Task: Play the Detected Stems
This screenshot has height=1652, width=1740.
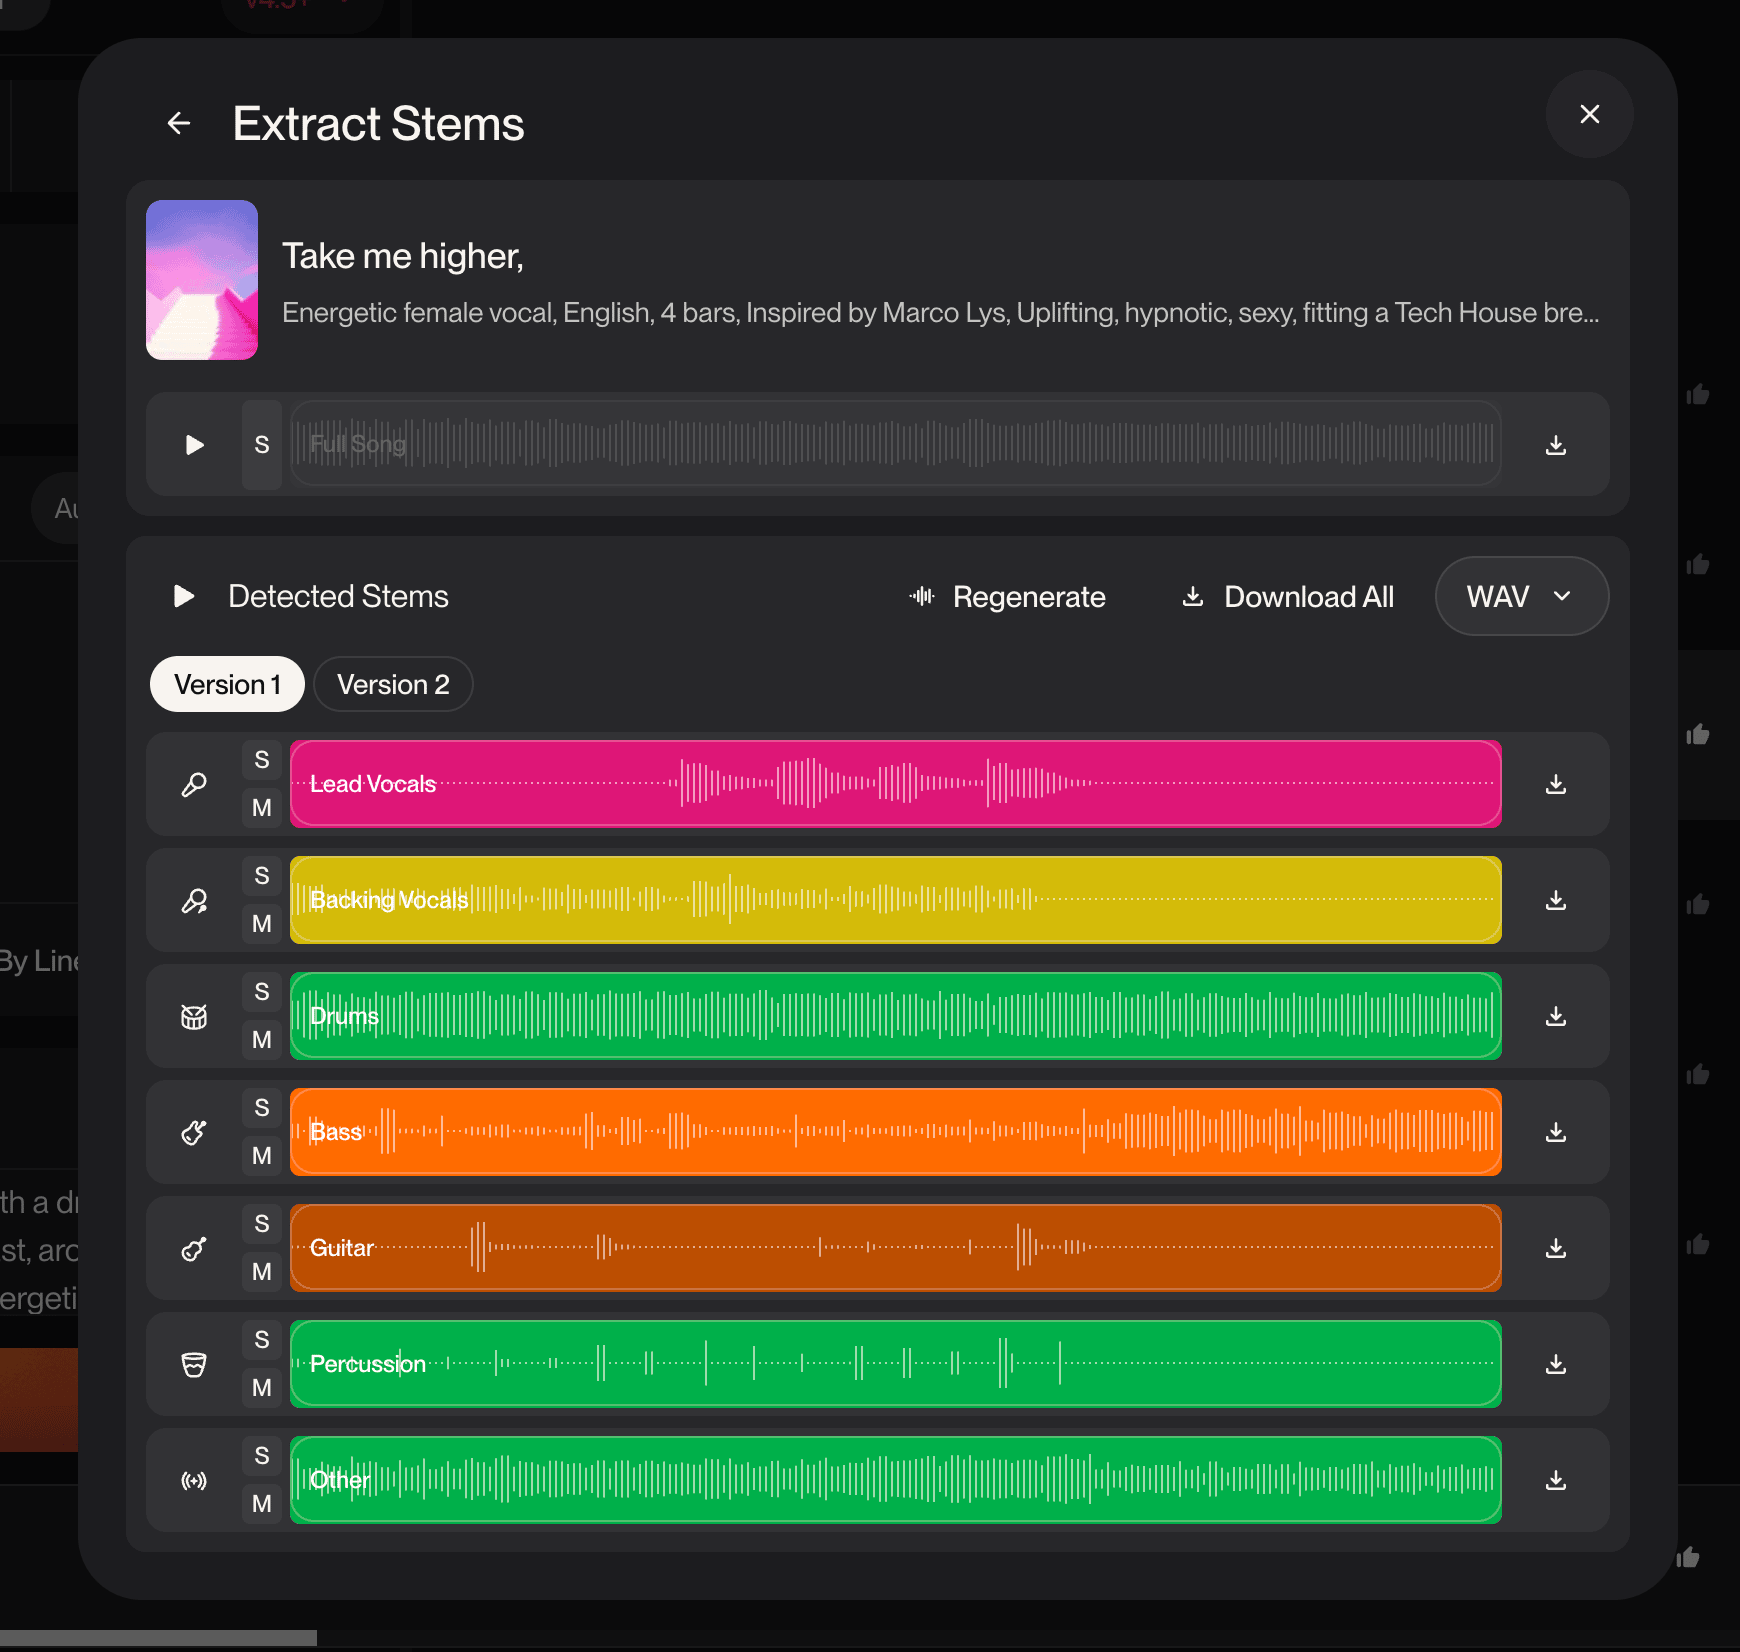Action: point(184,596)
